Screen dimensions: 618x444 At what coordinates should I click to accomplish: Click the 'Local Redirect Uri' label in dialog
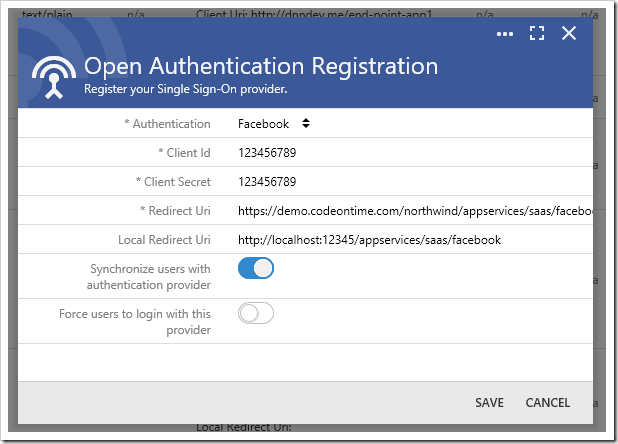pyautogui.click(x=164, y=240)
